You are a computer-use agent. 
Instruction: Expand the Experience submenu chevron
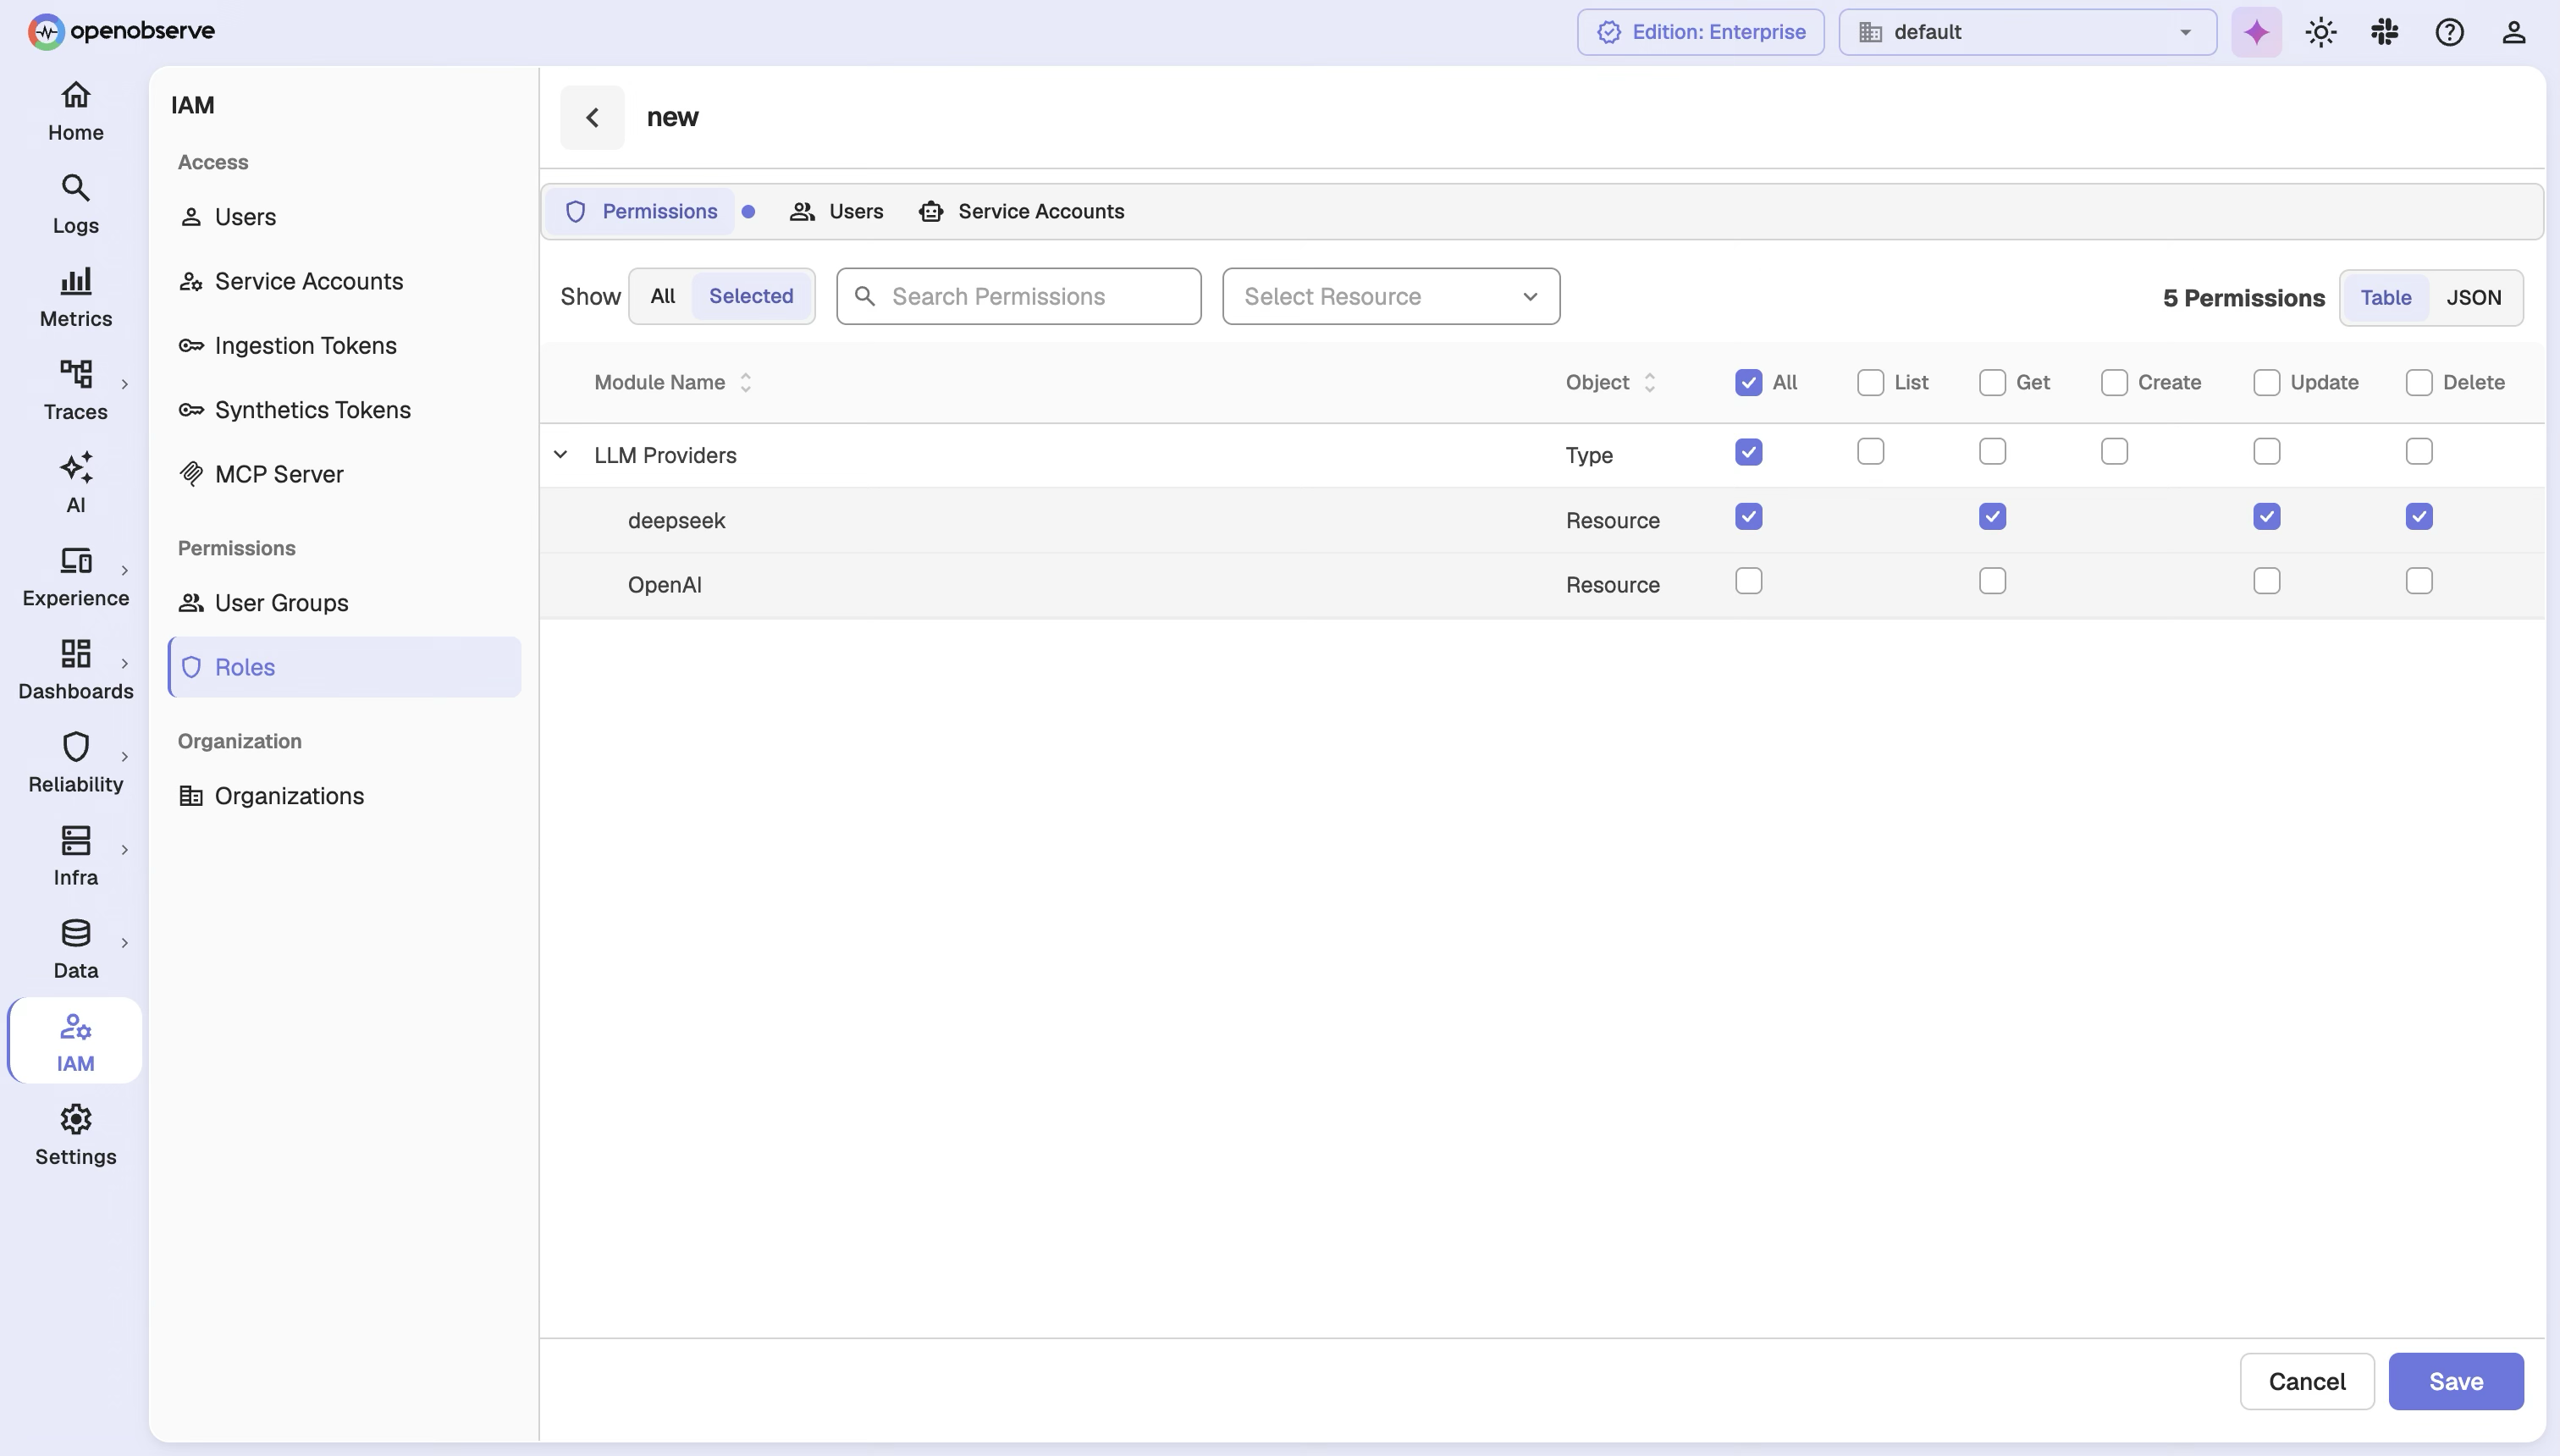pos(124,570)
